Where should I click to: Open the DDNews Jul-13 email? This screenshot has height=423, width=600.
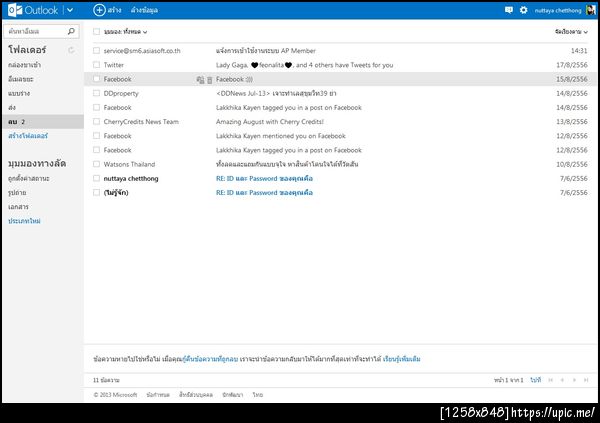click(276, 93)
